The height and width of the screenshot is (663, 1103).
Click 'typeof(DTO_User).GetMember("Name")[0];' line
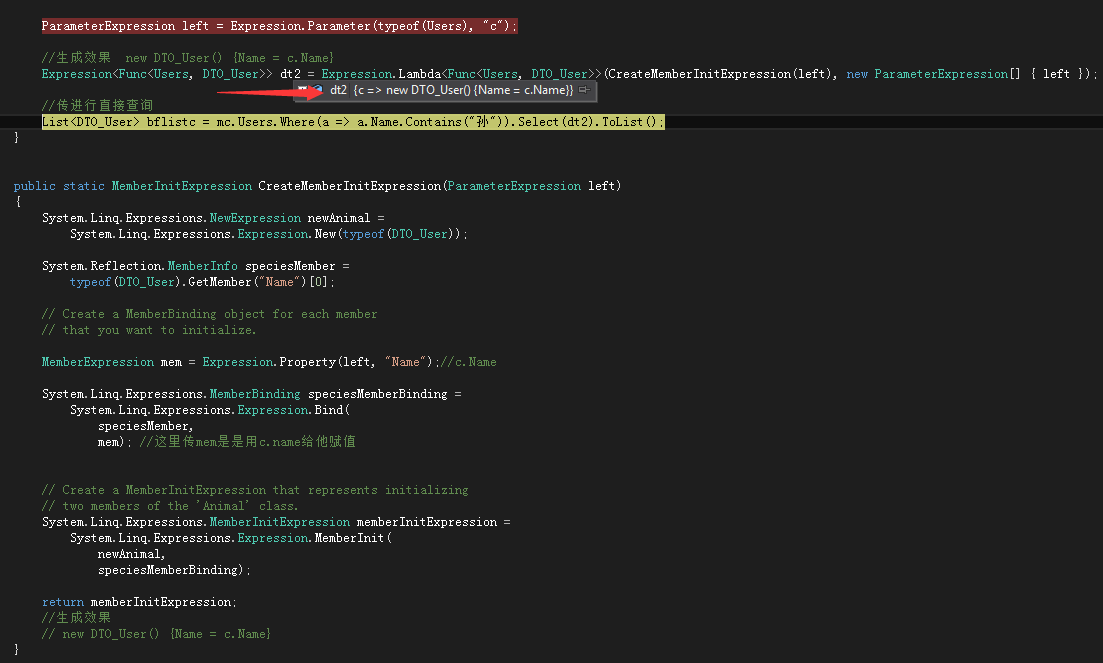pyautogui.click(x=203, y=282)
